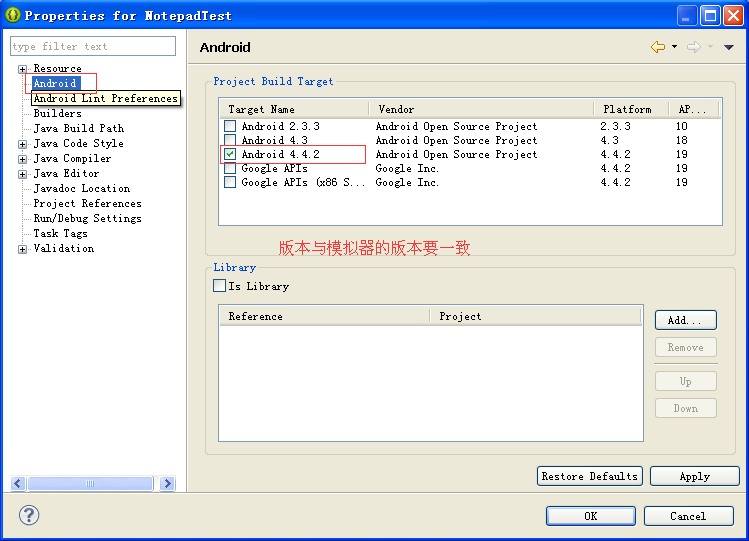Screen dimensions: 749x541
Task: Open the back history dropdown arrow
Action: point(674,47)
